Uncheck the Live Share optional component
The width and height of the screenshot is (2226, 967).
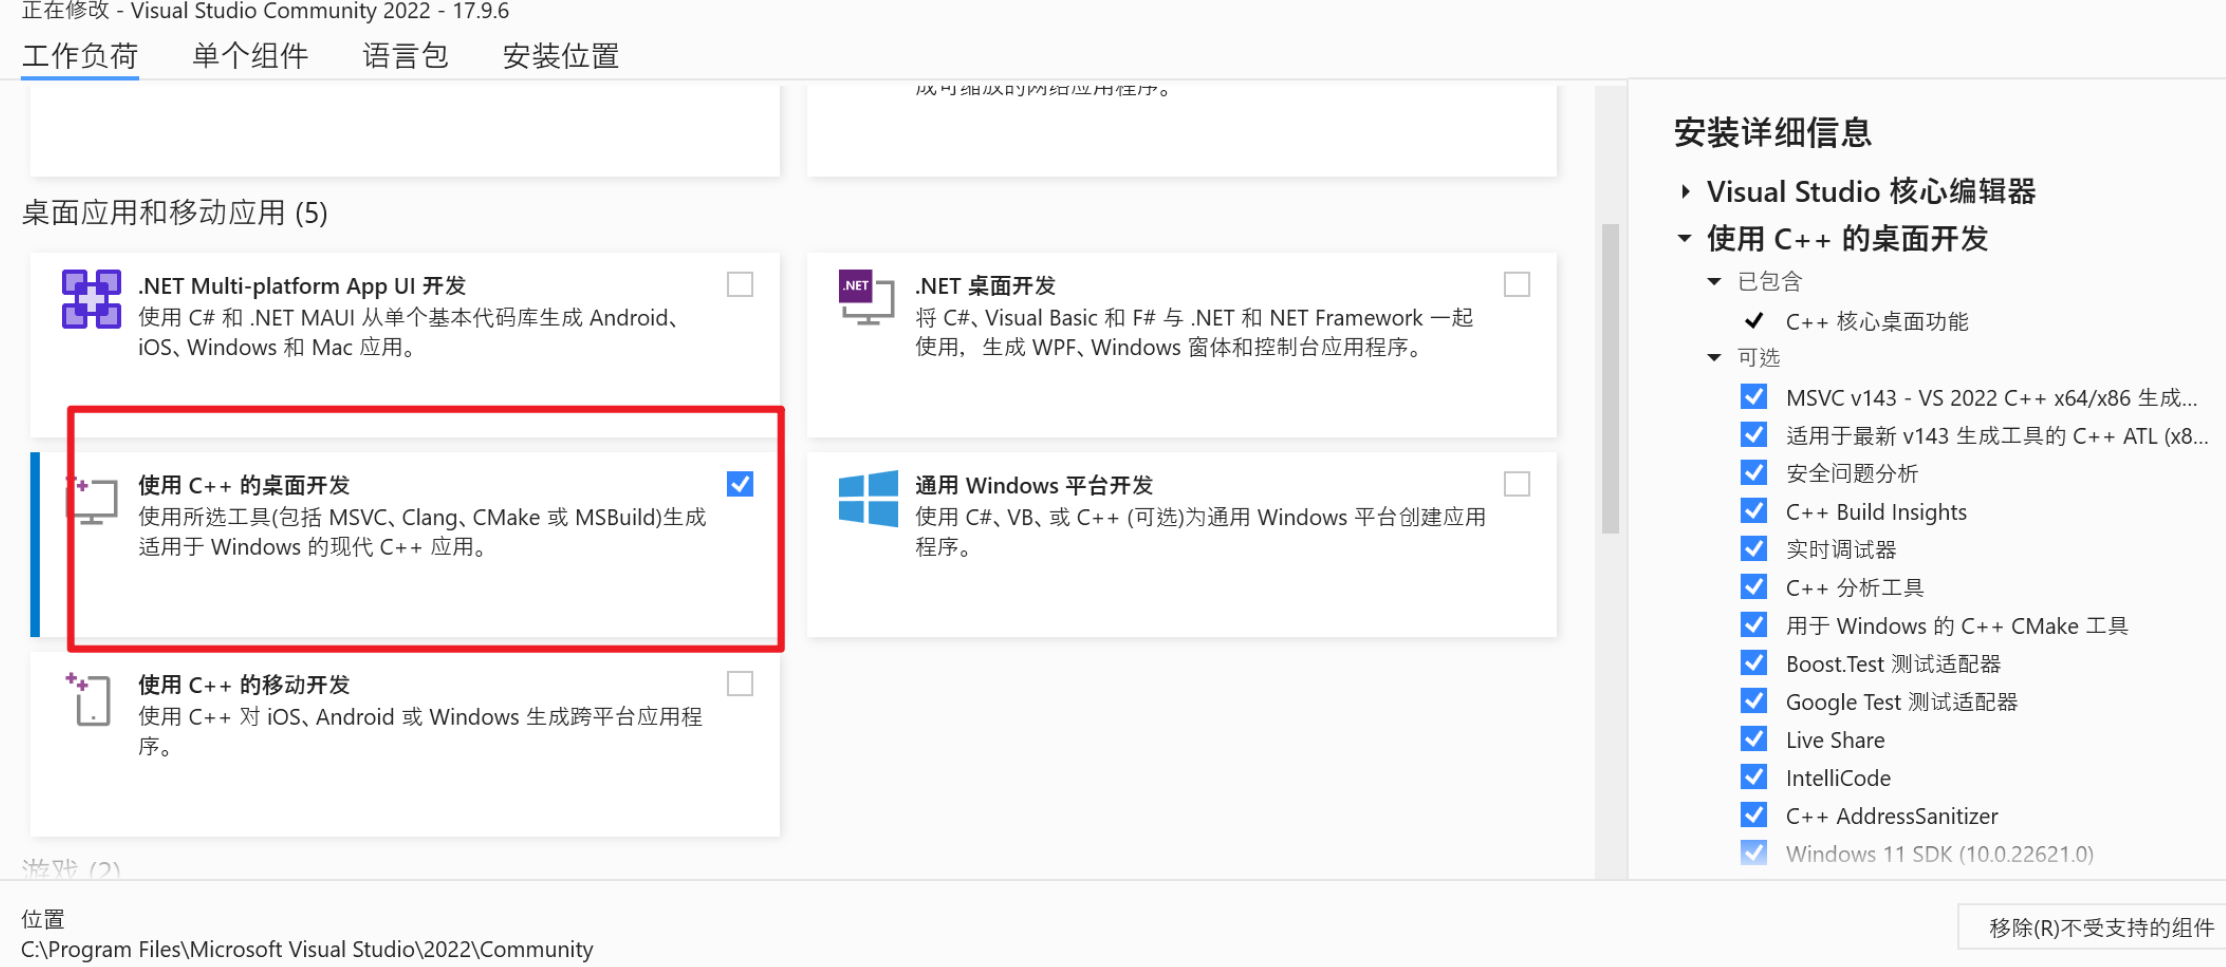coord(1753,740)
